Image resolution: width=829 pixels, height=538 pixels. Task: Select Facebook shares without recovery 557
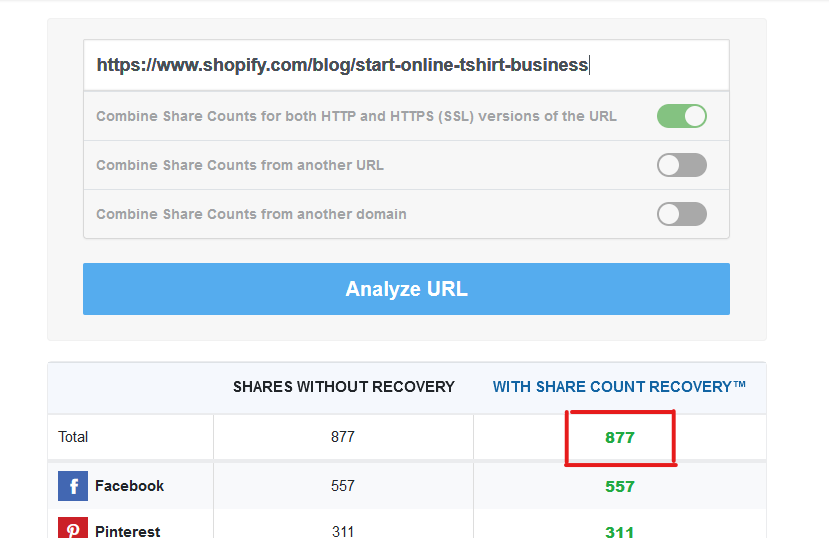343,486
